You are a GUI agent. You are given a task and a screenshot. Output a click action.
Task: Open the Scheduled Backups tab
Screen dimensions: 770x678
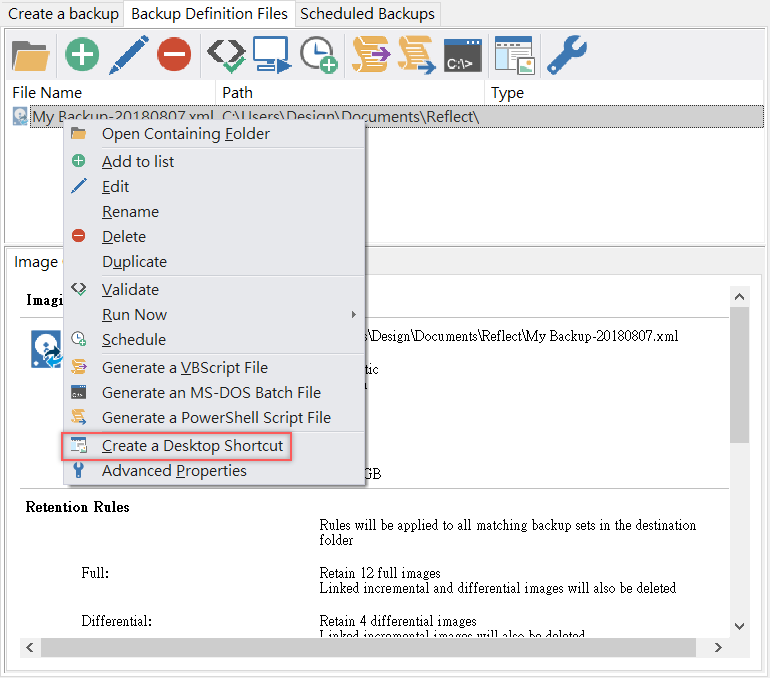pyautogui.click(x=367, y=14)
